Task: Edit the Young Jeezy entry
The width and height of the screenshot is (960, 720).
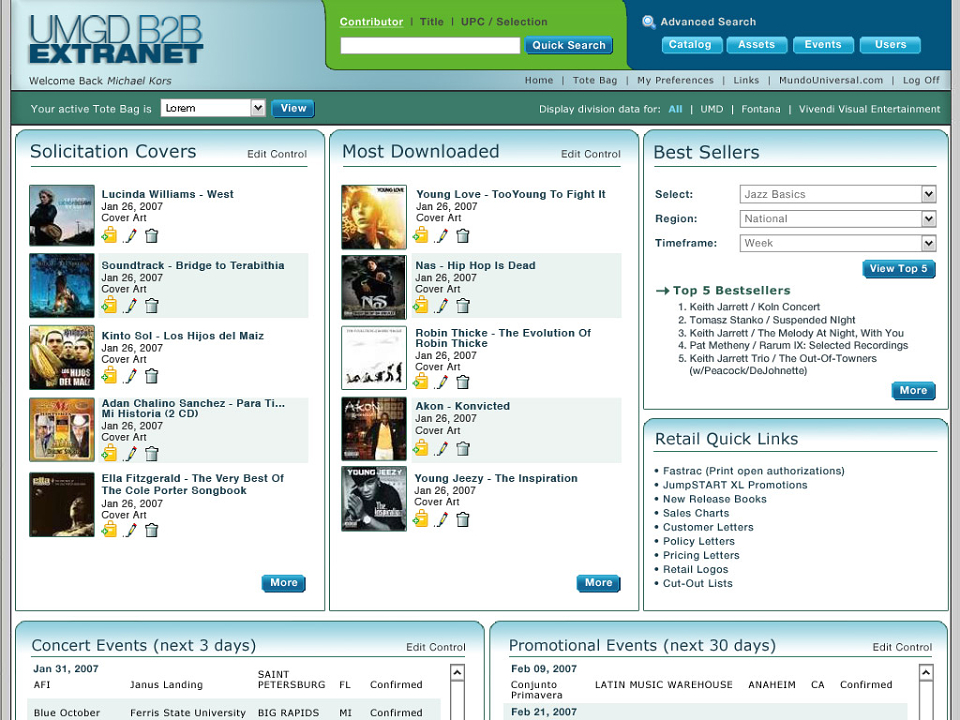Action: tap(441, 520)
